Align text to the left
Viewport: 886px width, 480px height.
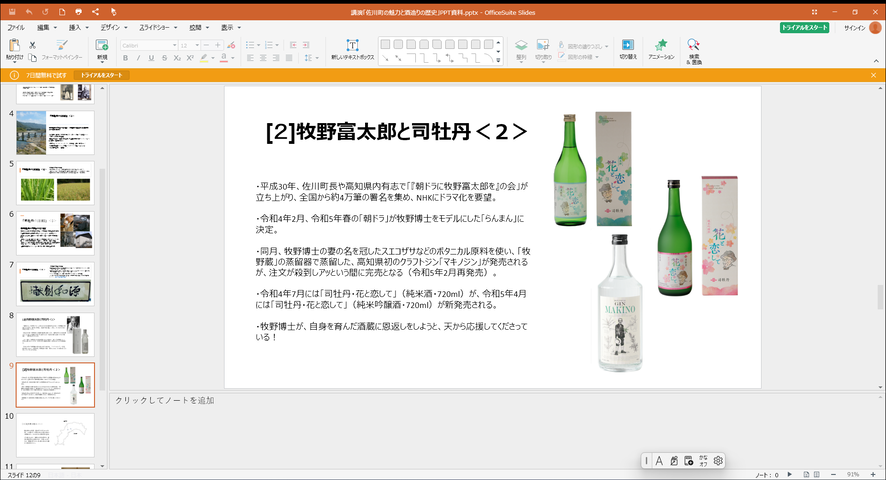point(250,58)
